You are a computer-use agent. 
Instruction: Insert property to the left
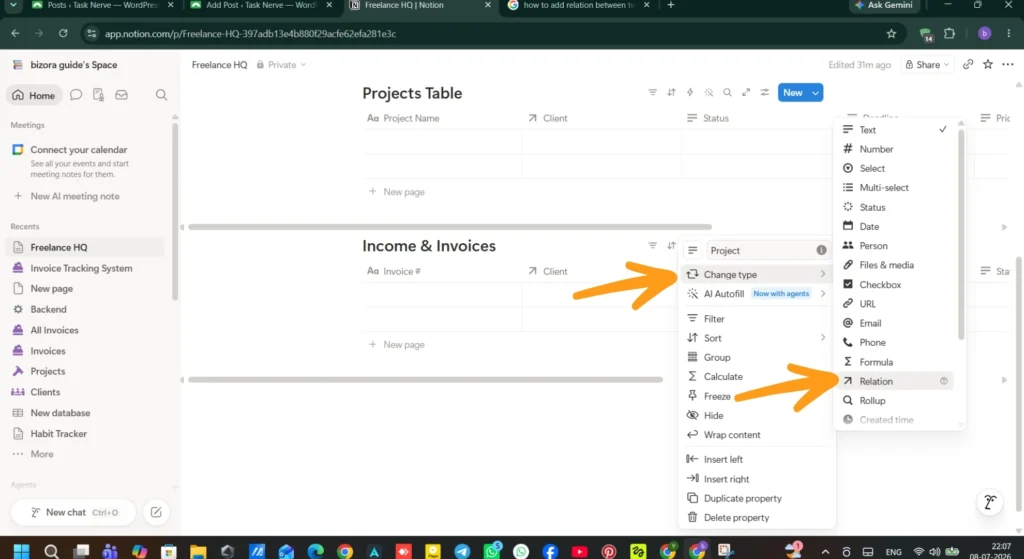coord(756,459)
